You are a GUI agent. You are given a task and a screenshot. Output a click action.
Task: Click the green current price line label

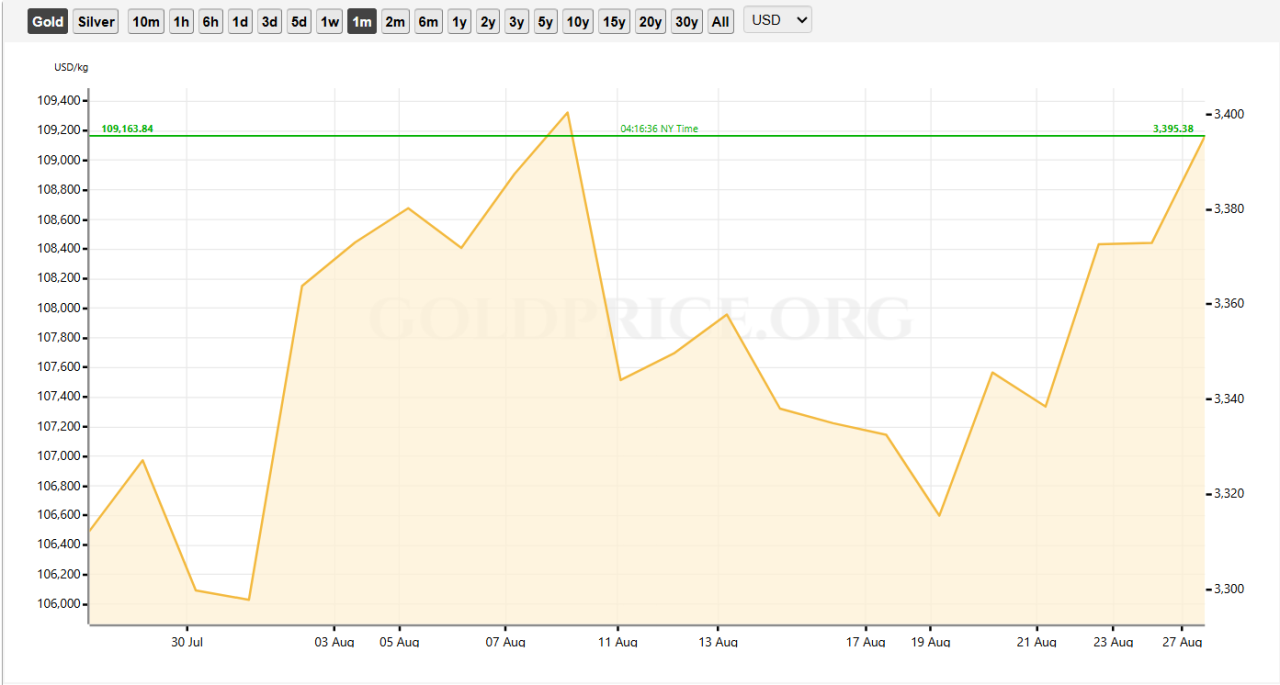(x=127, y=129)
